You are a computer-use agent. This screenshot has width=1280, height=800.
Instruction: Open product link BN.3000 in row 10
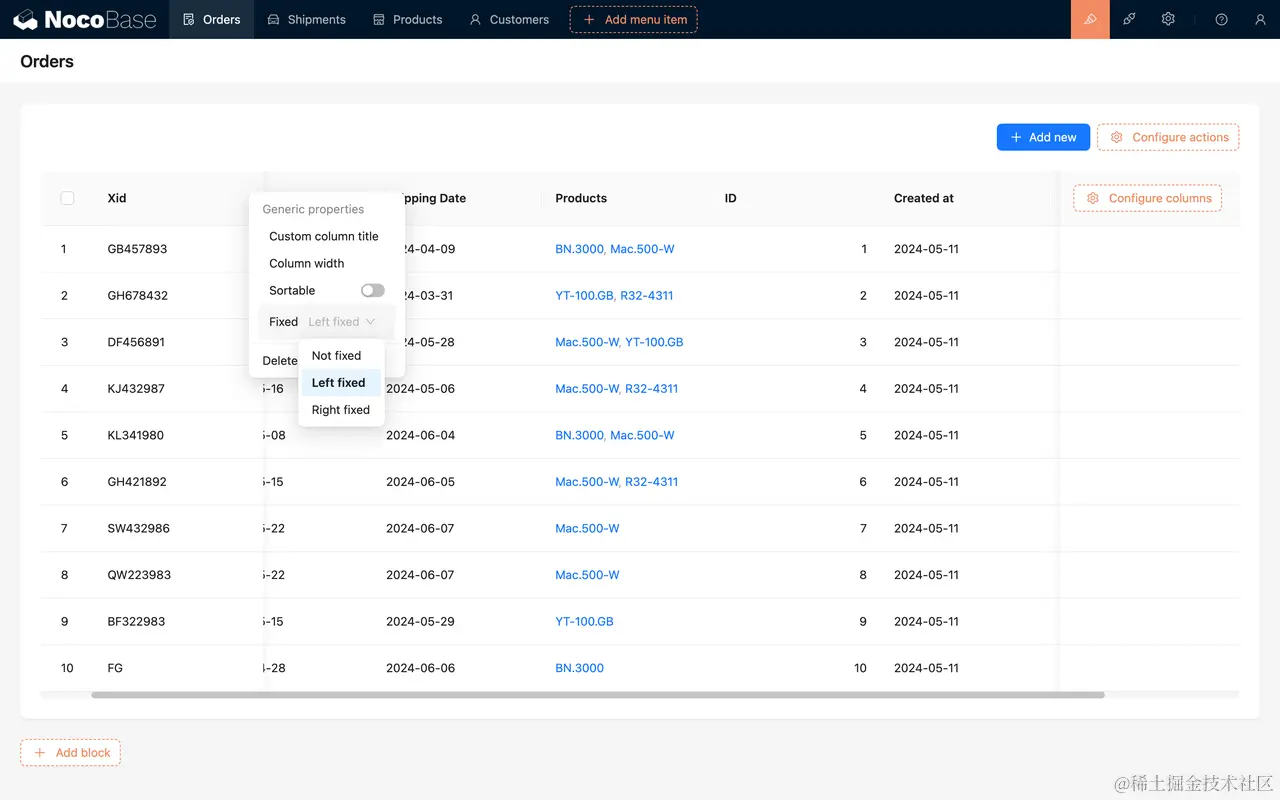tap(579, 668)
